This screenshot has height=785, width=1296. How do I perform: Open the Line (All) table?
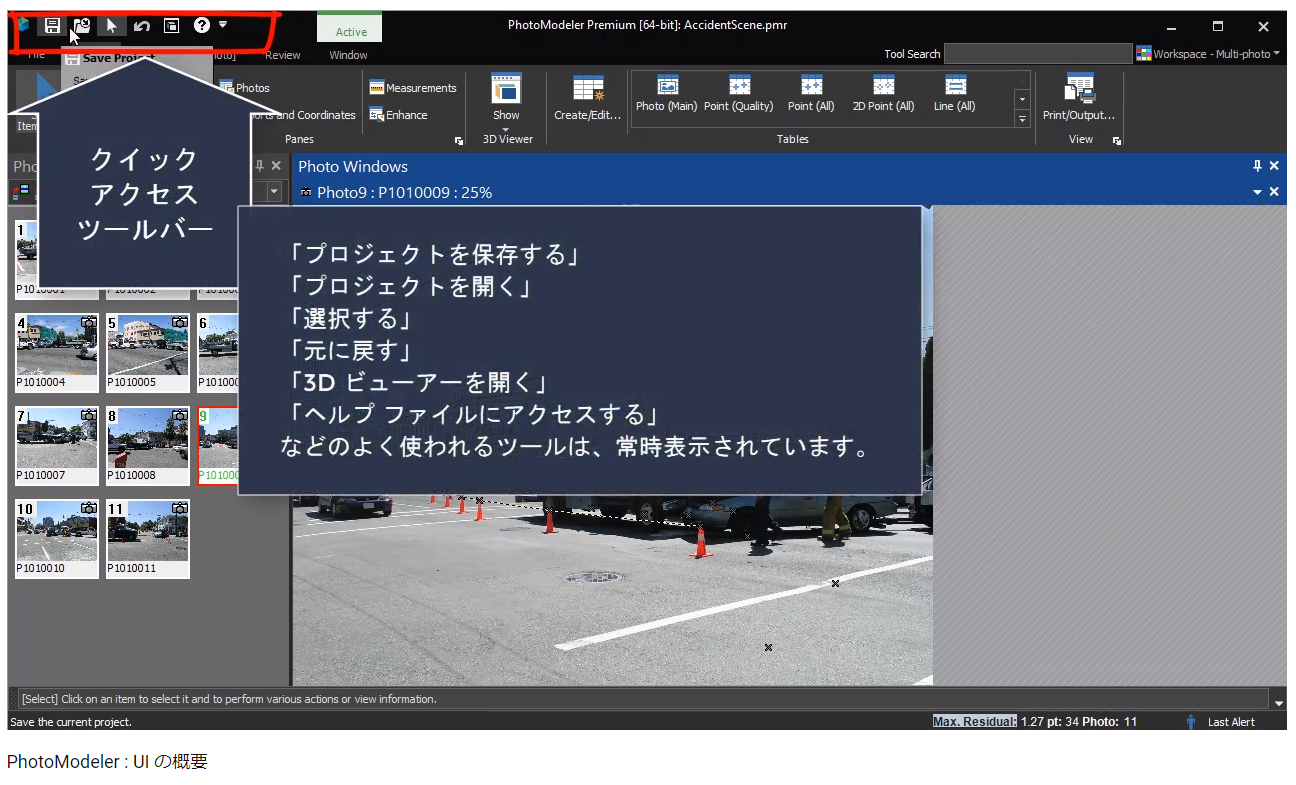click(x=955, y=95)
